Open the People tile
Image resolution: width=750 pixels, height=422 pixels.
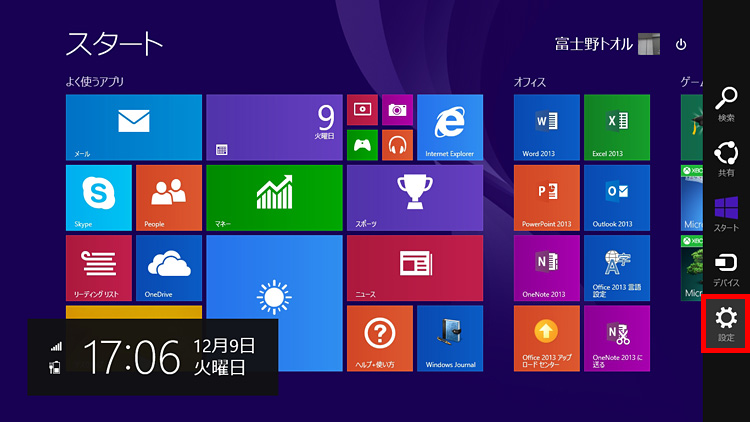pos(169,198)
